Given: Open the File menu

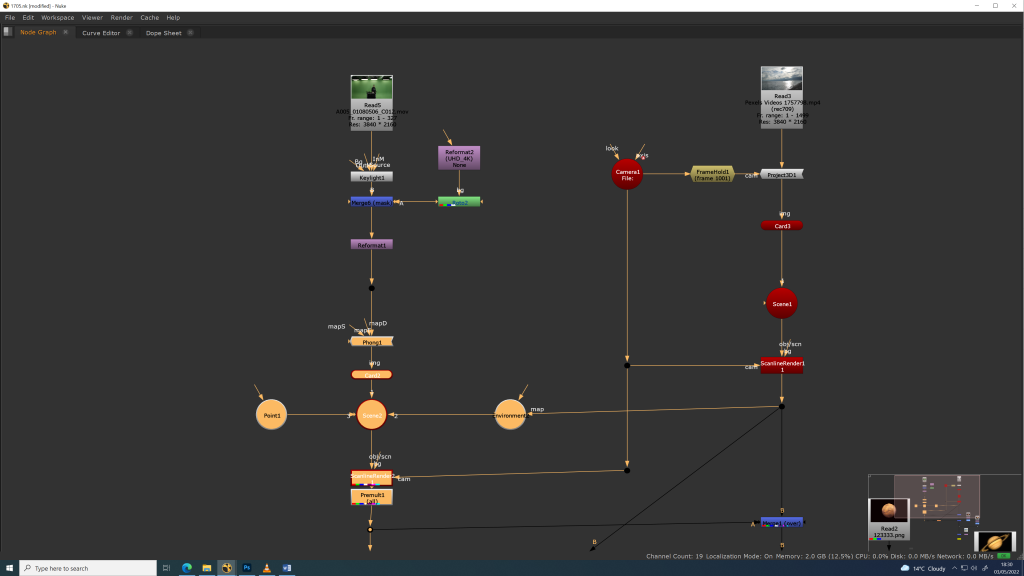Looking at the screenshot, I should 10,18.
